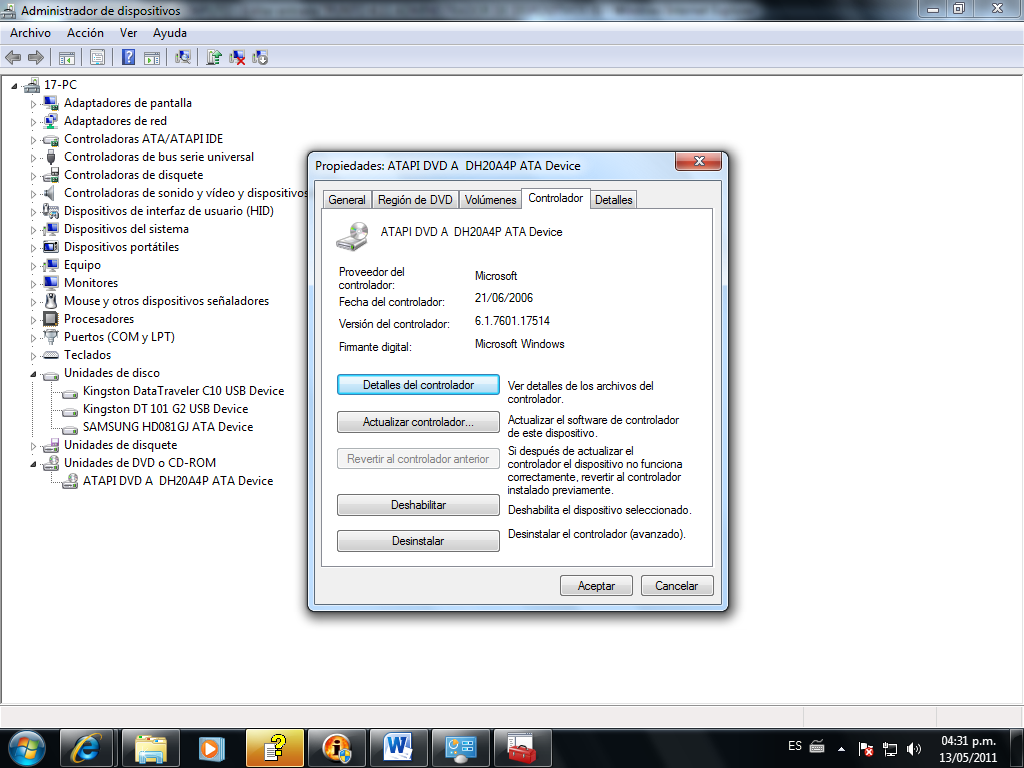The image size is (1024, 768).
Task: Click the ES language indicator
Action: [795, 746]
